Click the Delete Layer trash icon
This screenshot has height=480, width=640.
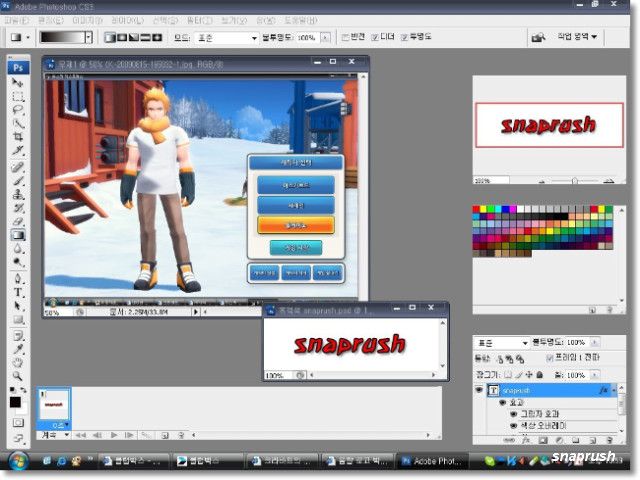click(609, 440)
